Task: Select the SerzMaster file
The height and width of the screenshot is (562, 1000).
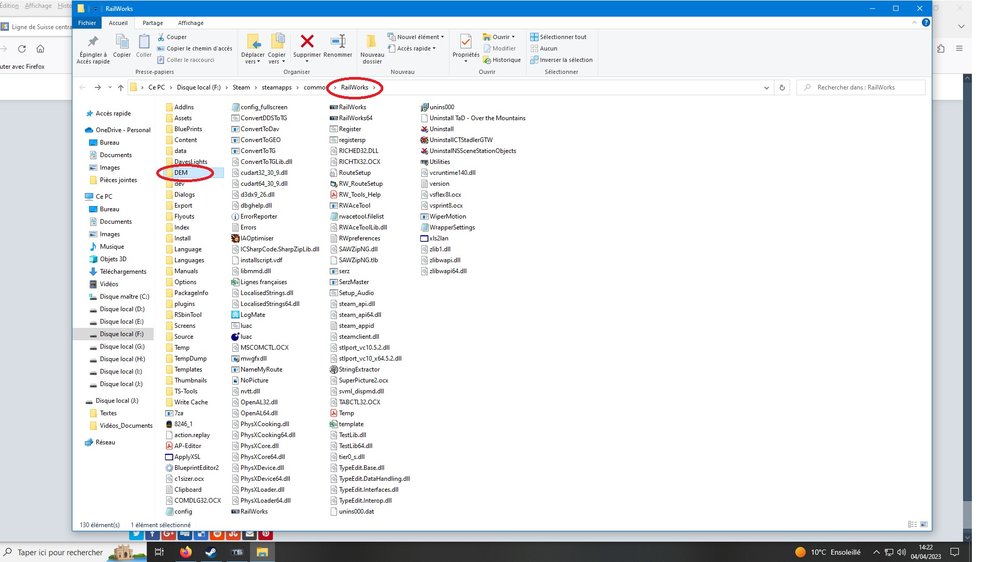Action: click(353, 282)
